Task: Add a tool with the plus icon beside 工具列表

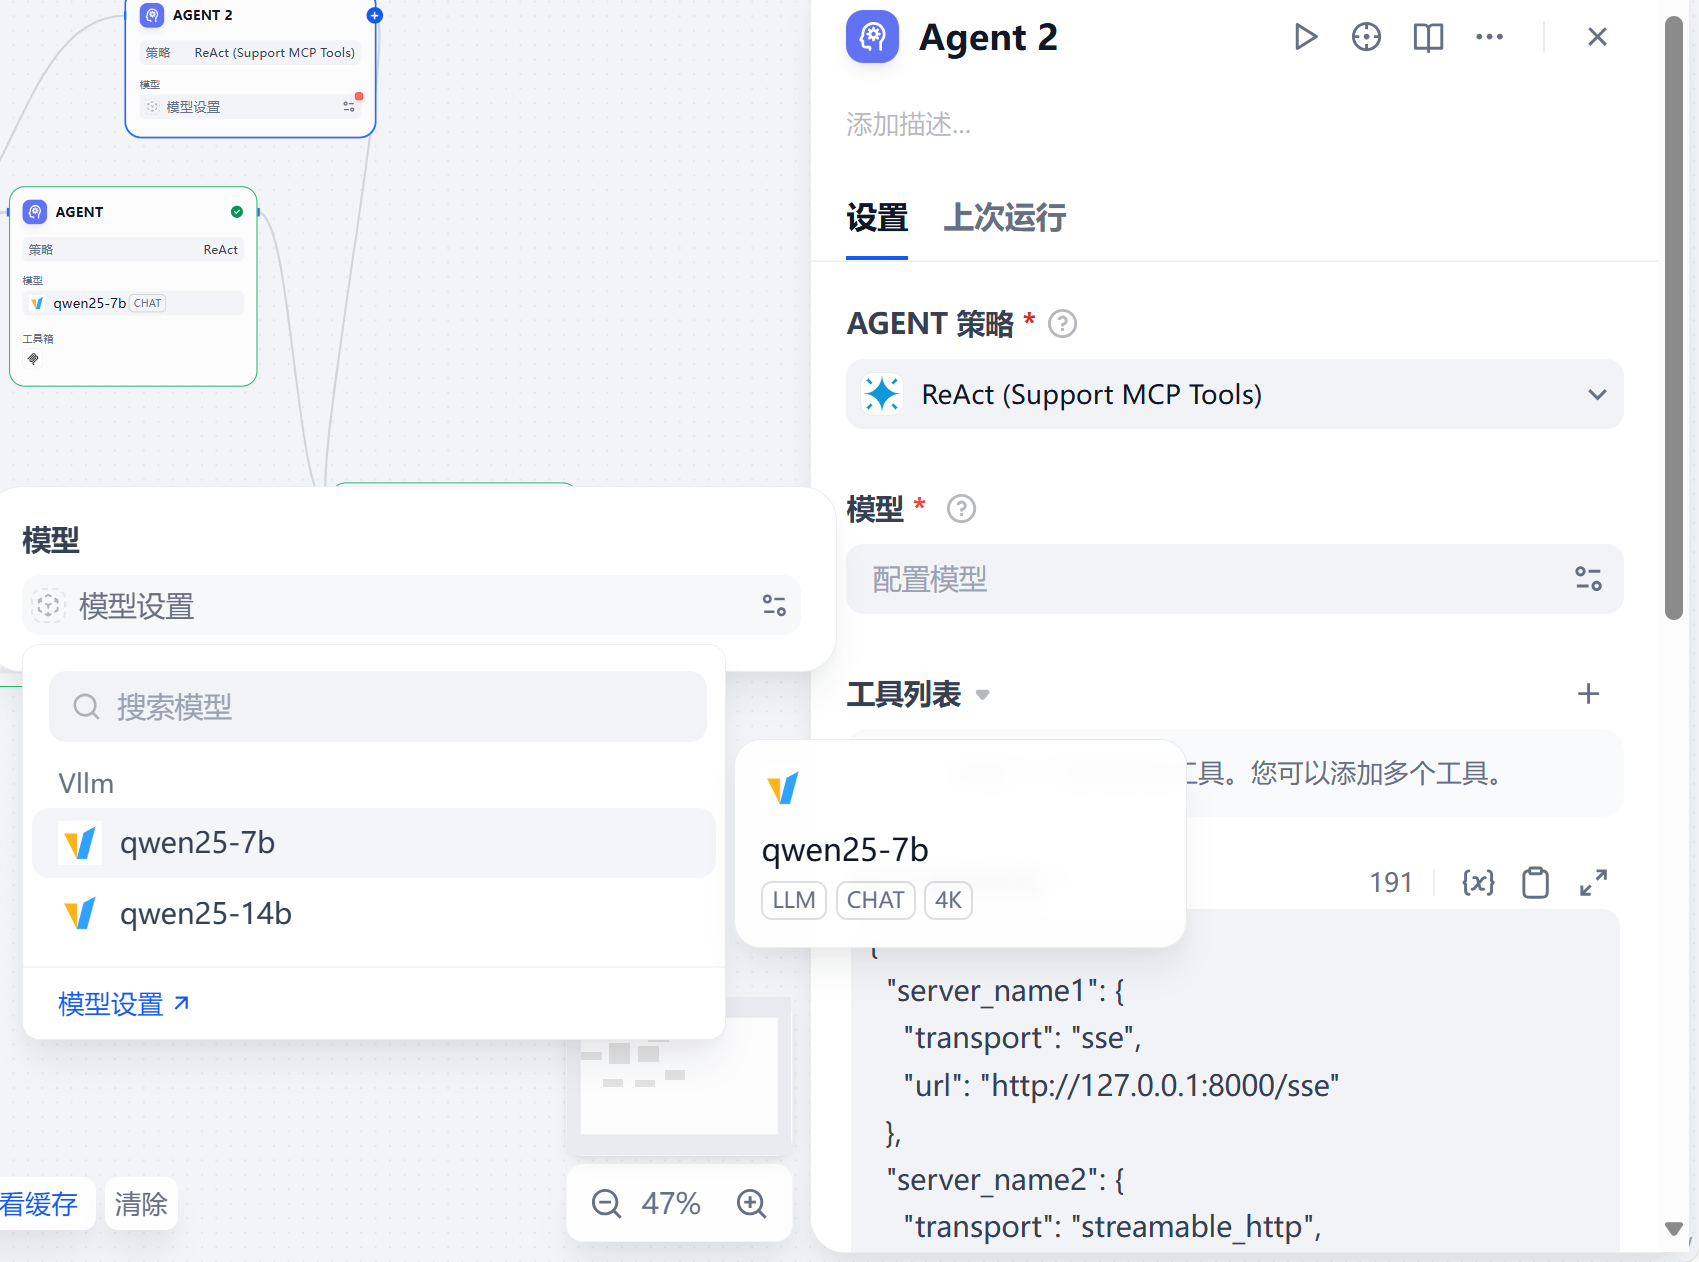Action: (1587, 693)
